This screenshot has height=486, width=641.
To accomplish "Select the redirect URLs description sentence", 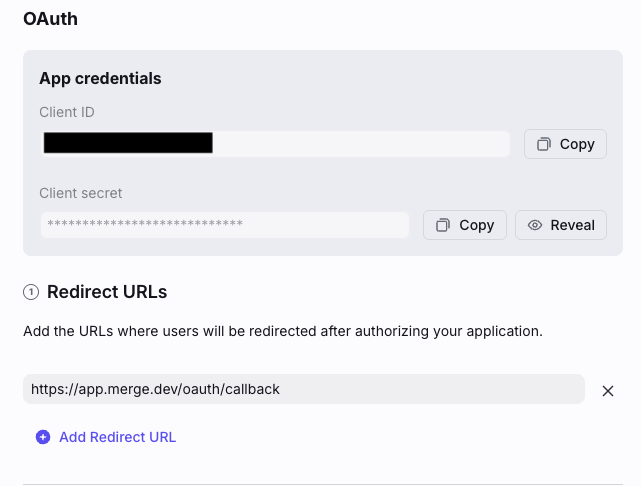I will [283, 331].
